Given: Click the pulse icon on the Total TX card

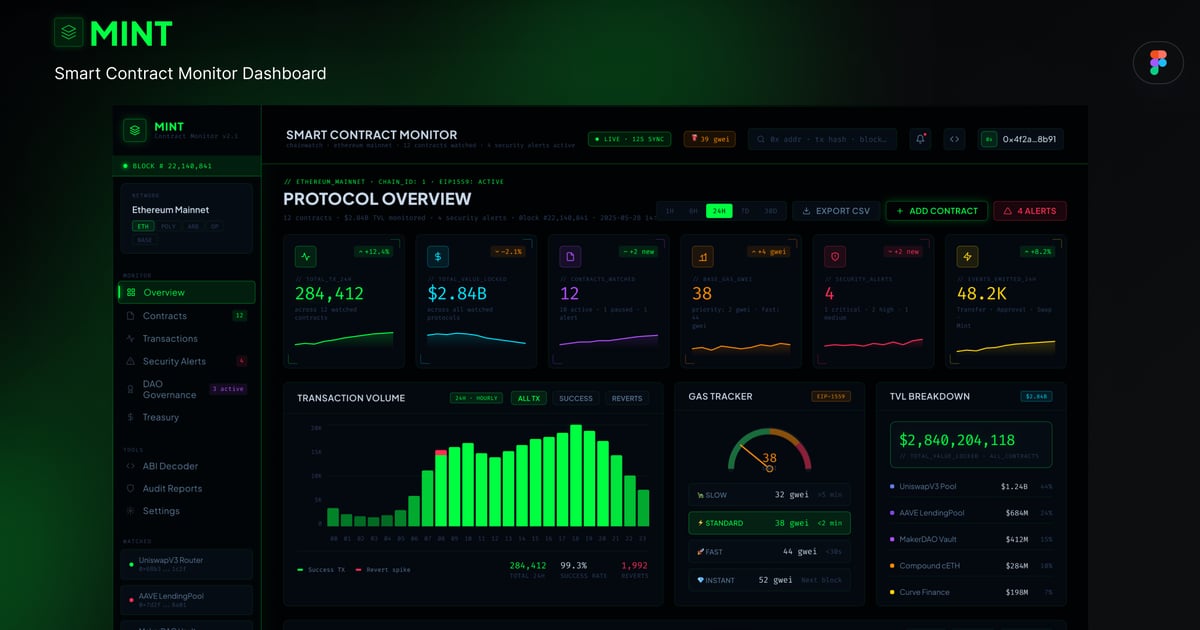Looking at the screenshot, I should [x=306, y=257].
